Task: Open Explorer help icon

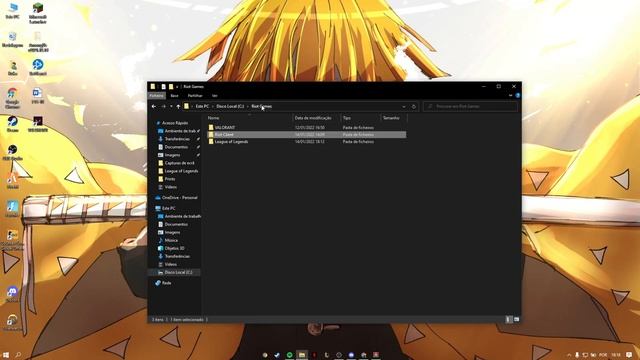Action: click(518, 96)
